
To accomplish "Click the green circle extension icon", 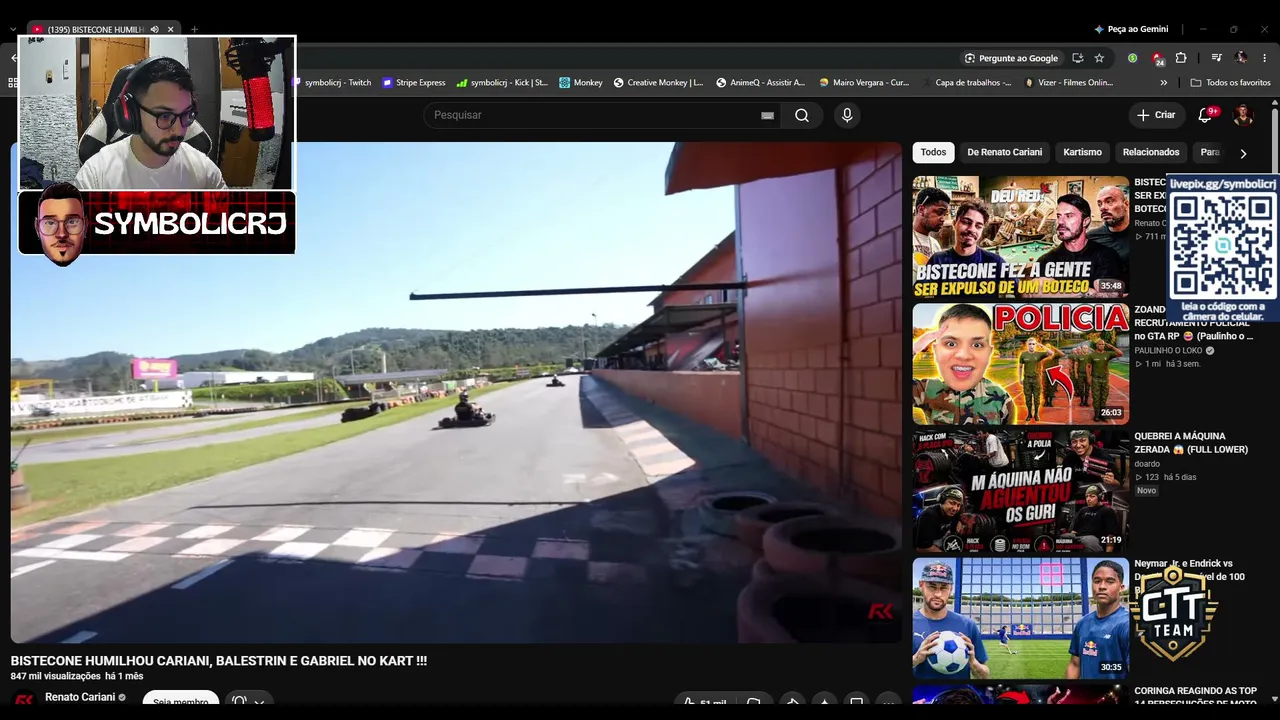I will coord(1132,58).
